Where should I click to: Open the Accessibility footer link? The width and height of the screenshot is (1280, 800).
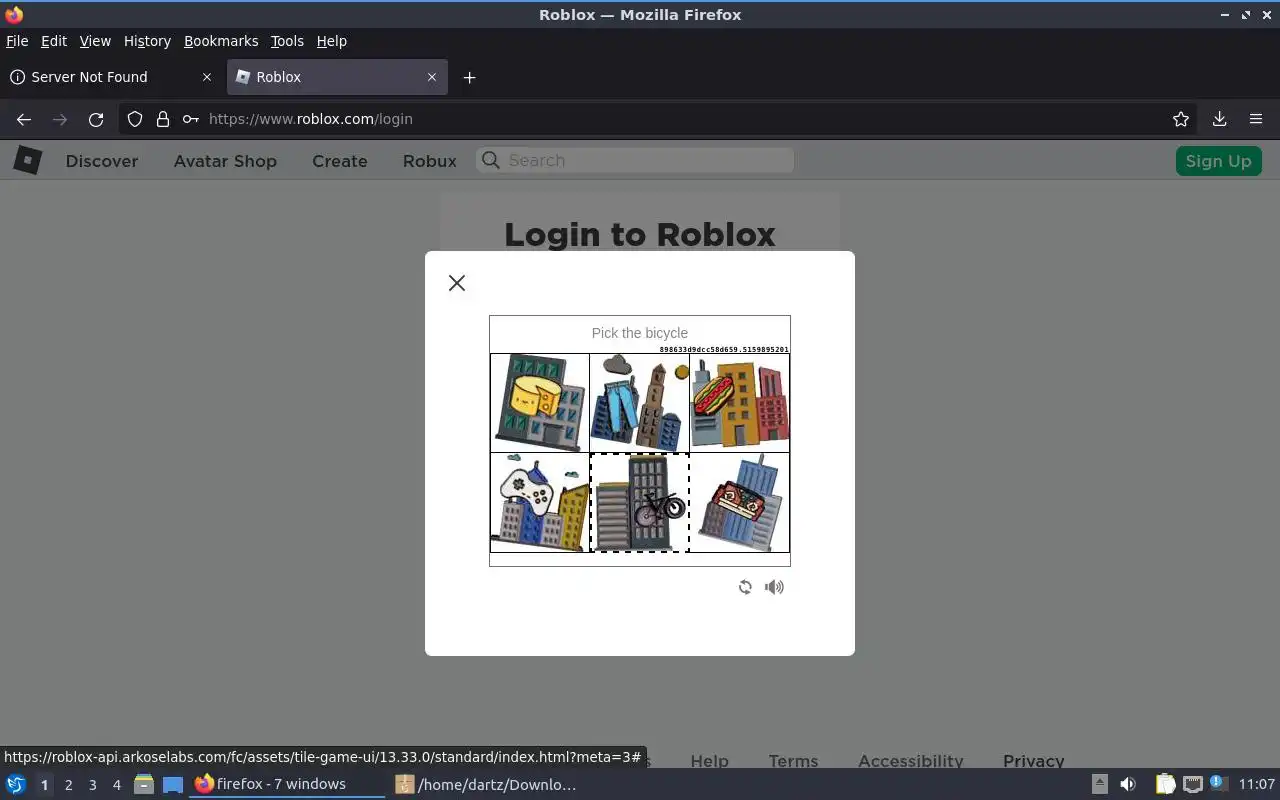pyautogui.click(x=911, y=761)
